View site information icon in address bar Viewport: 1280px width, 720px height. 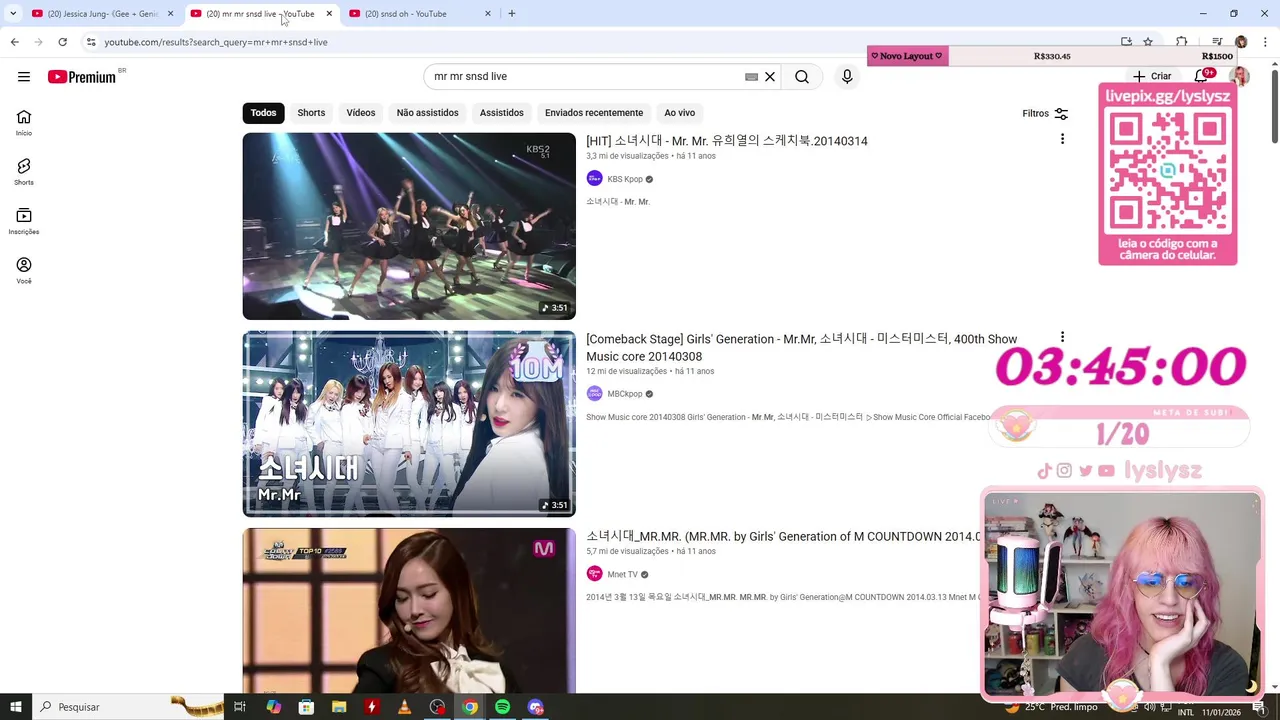(90, 42)
